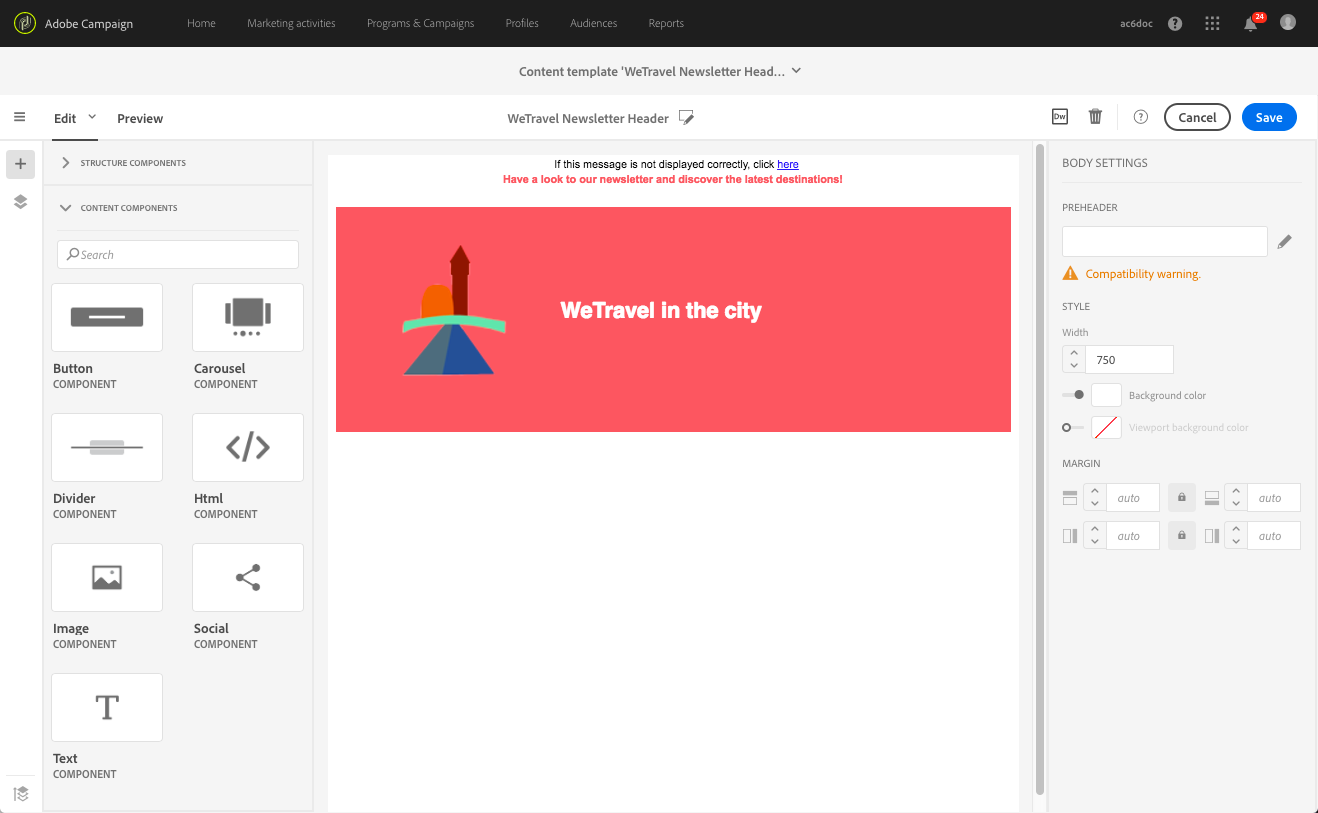Open Programs & Campaigns menu
1318x813 pixels.
pos(420,23)
